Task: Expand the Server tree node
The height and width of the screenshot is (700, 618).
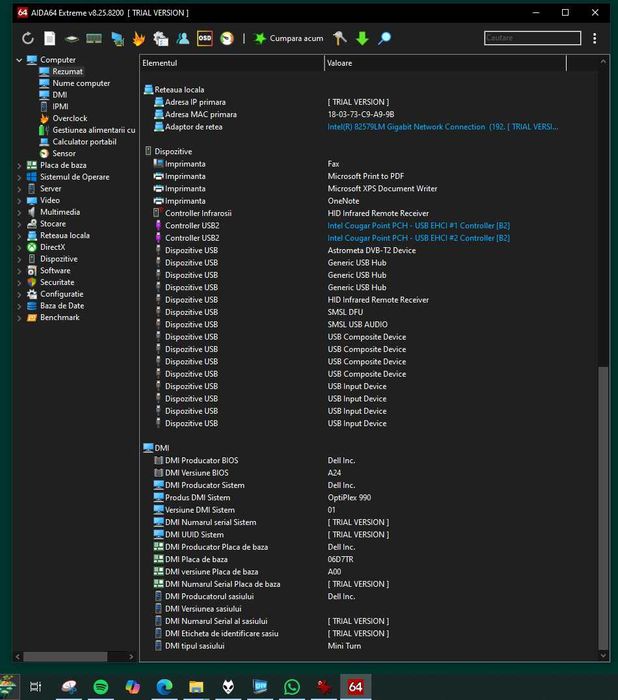Action: point(19,189)
